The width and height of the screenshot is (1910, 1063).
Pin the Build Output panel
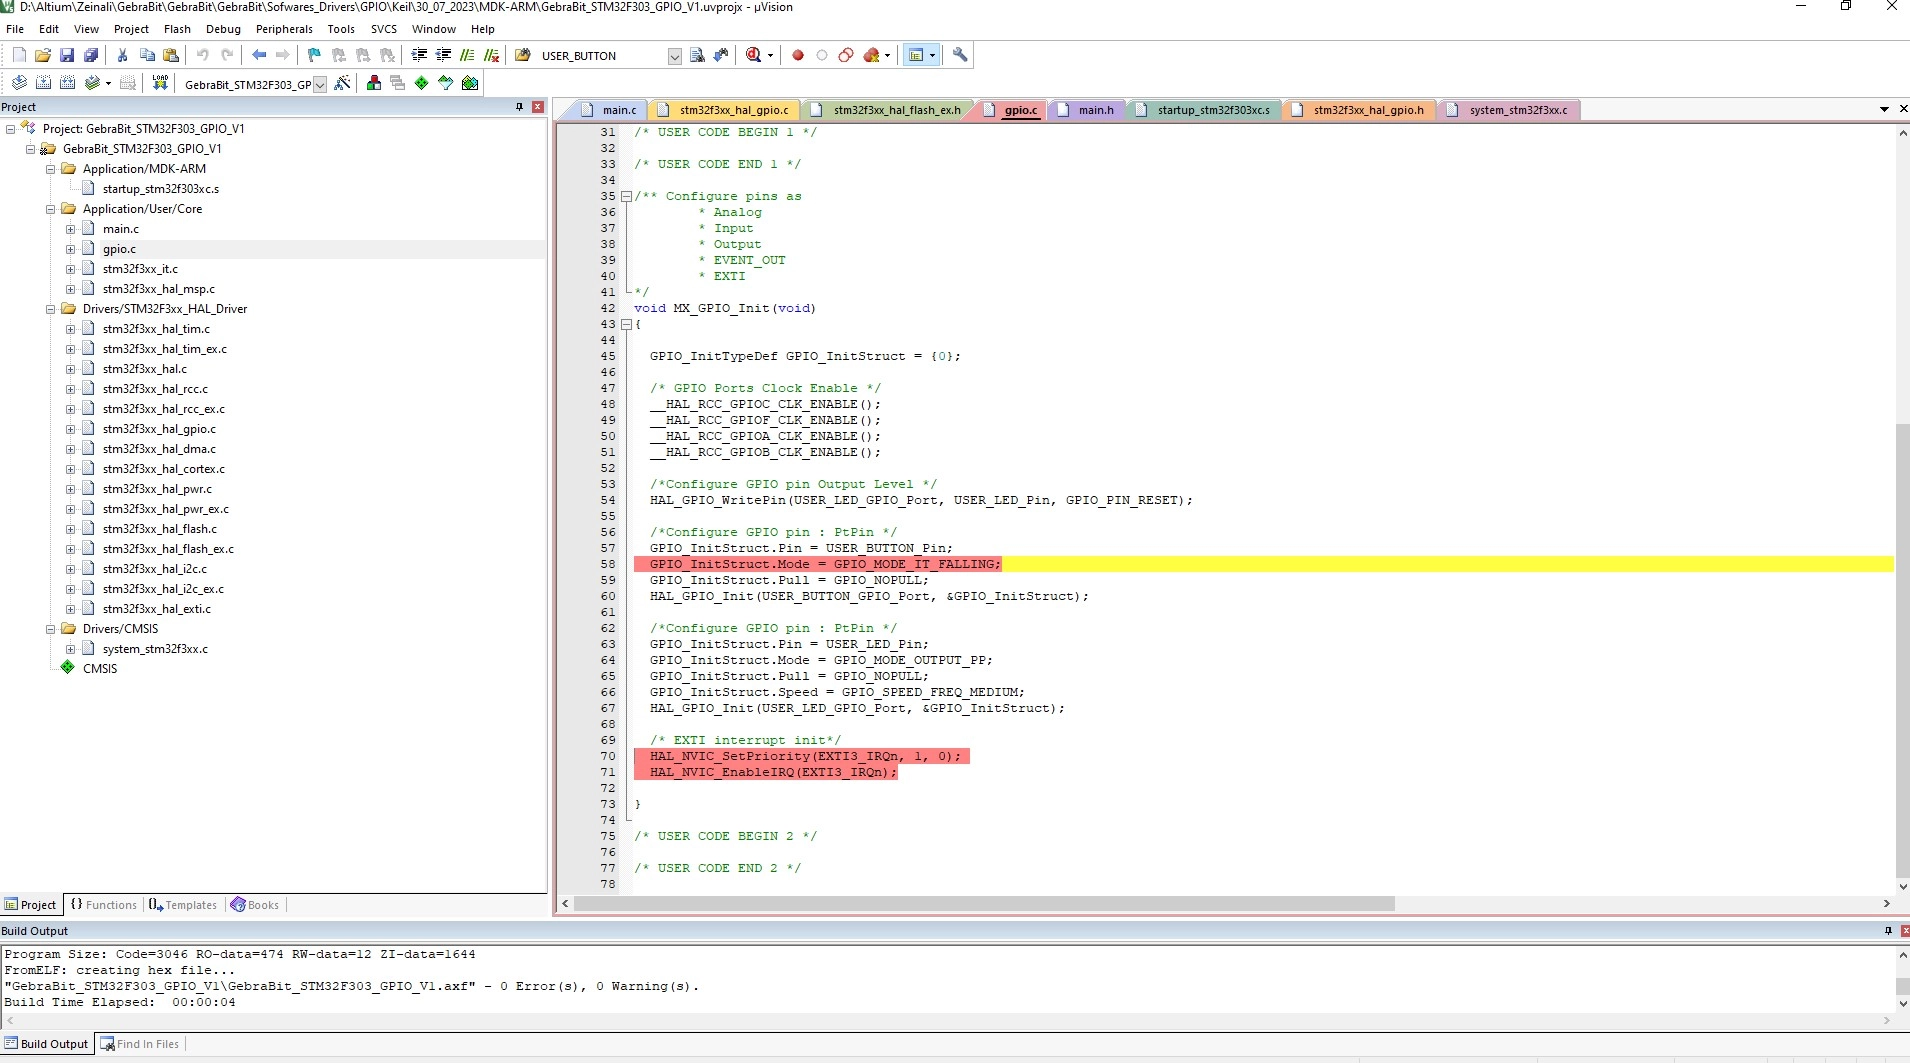click(1888, 931)
